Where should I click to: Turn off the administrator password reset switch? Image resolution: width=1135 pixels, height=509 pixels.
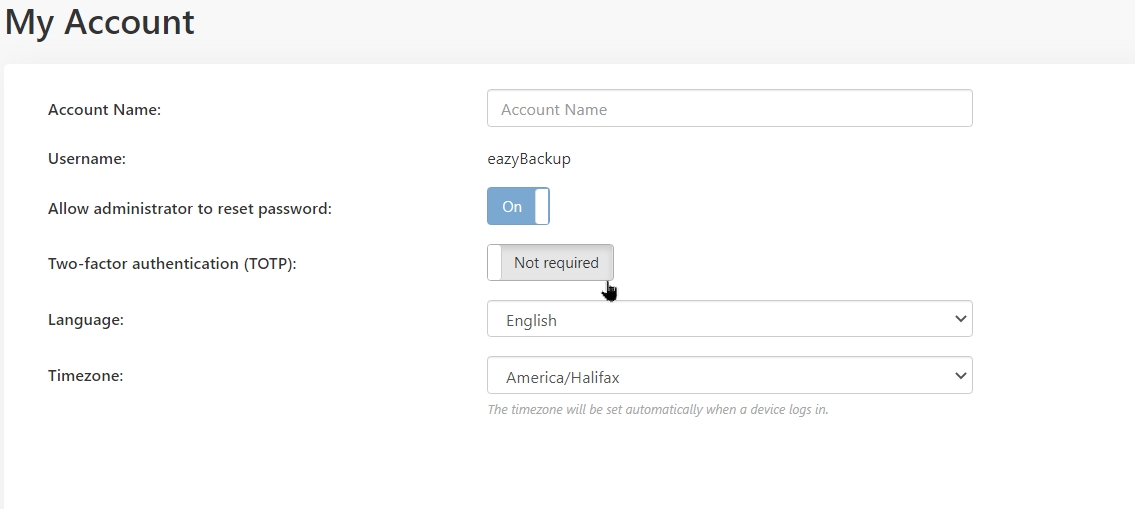[x=518, y=206]
